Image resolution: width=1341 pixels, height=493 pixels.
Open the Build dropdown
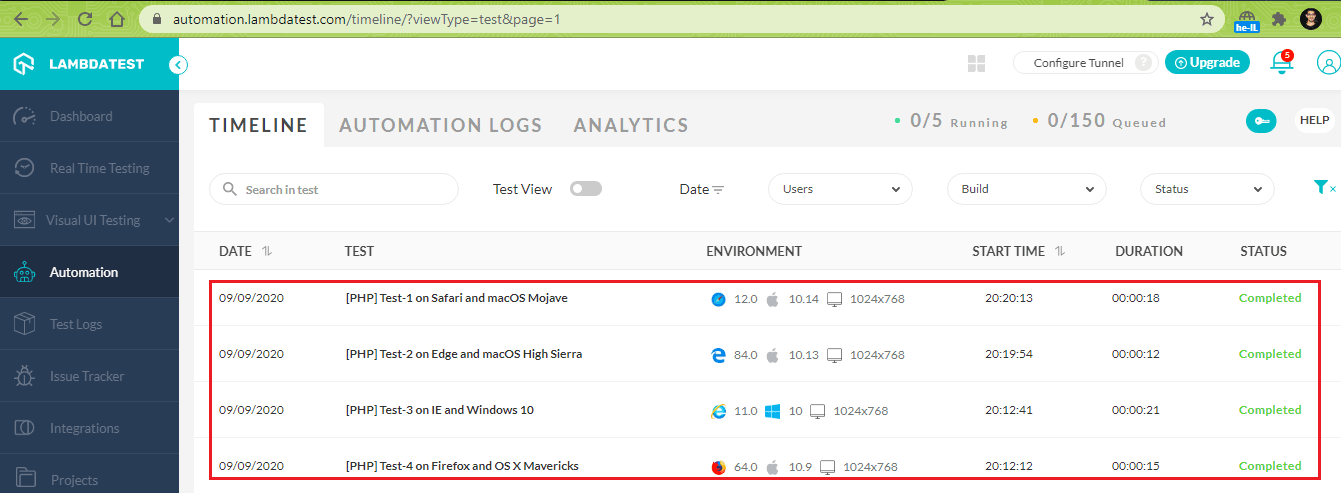tap(1027, 189)
